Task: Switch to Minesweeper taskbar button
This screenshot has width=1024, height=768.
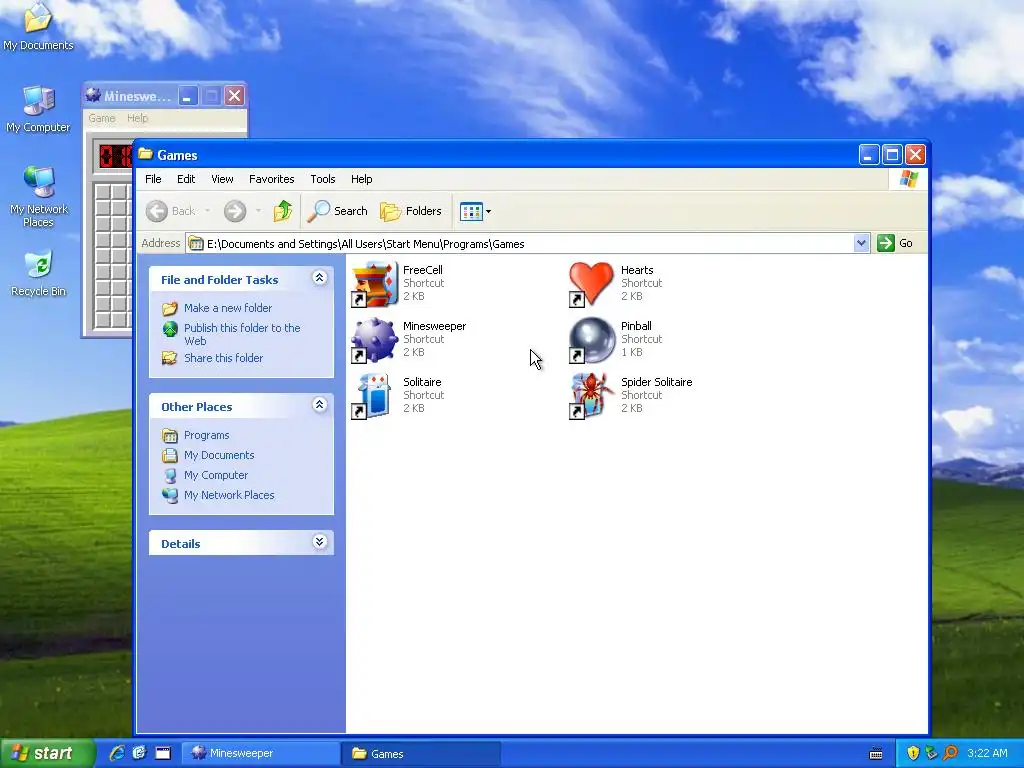Action: click(260, 753)
